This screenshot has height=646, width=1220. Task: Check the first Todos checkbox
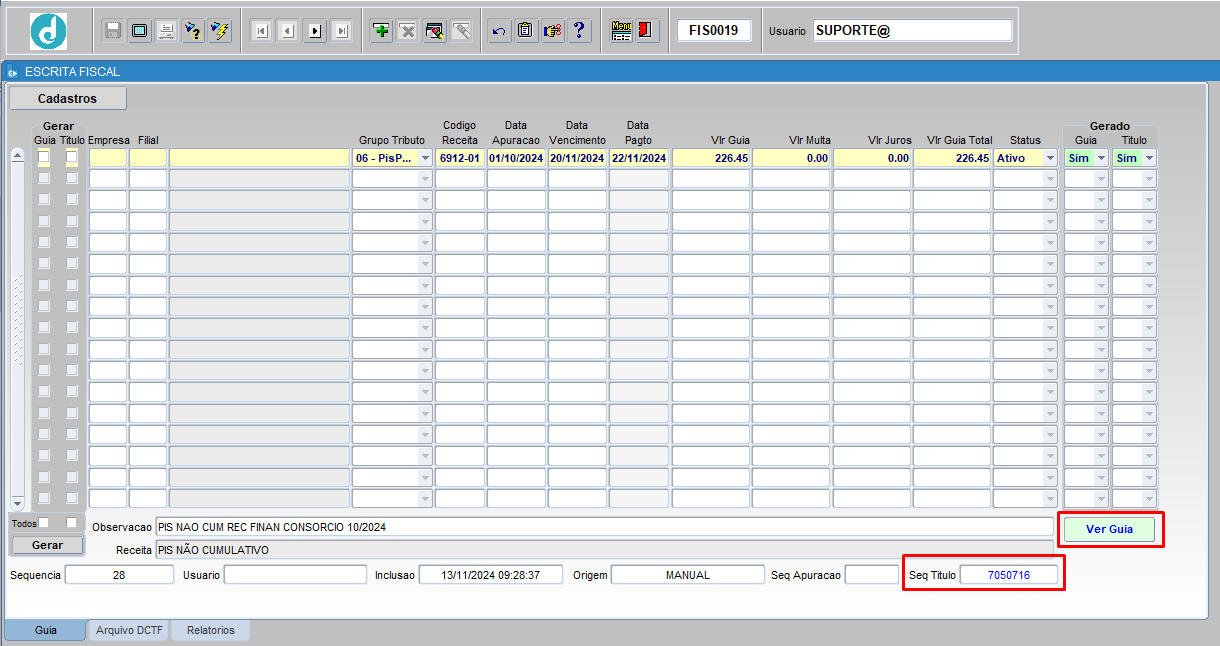coord(44,523)
